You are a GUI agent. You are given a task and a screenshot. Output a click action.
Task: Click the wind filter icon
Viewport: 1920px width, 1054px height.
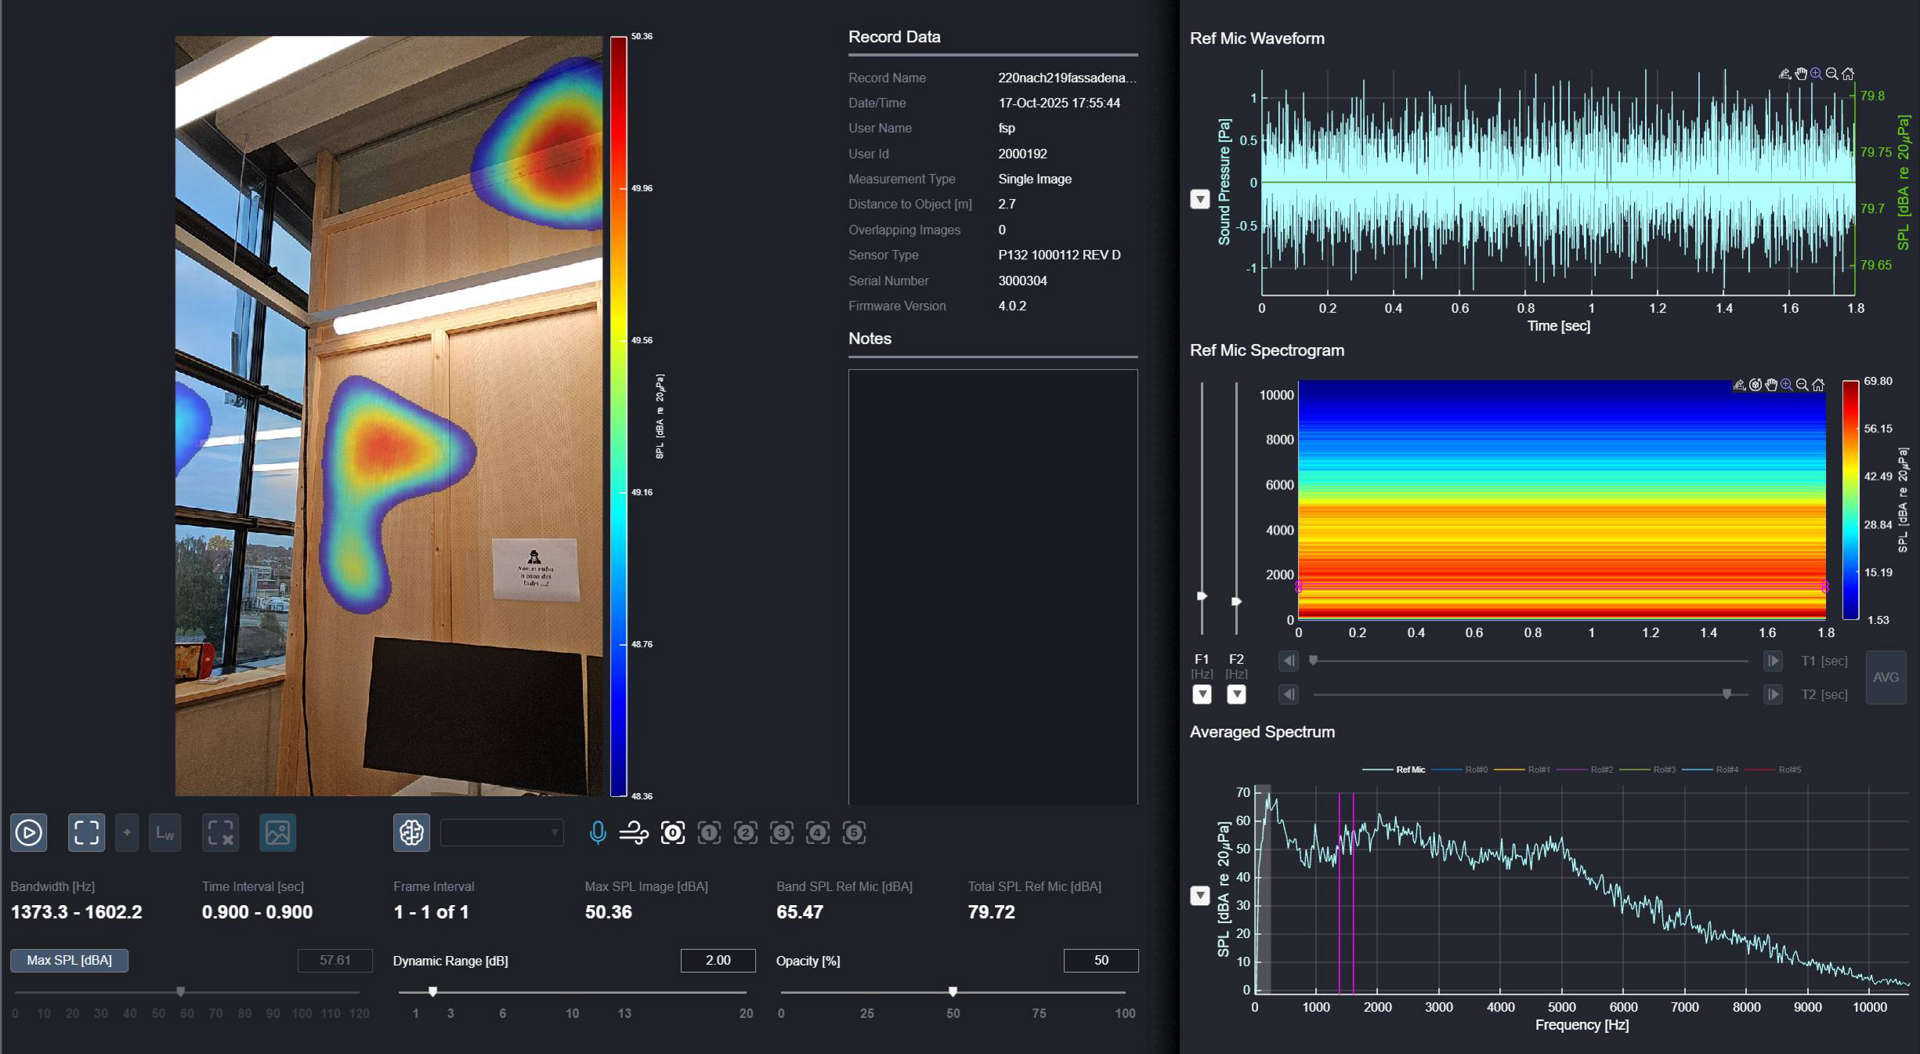pyautogui.click(x=634, y=832)
